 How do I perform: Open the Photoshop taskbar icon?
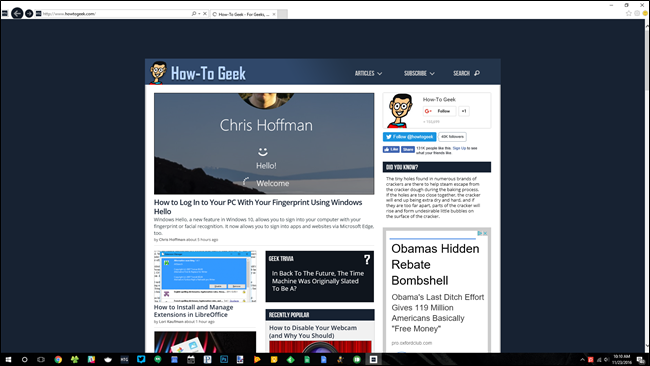[x=224, y=359]
